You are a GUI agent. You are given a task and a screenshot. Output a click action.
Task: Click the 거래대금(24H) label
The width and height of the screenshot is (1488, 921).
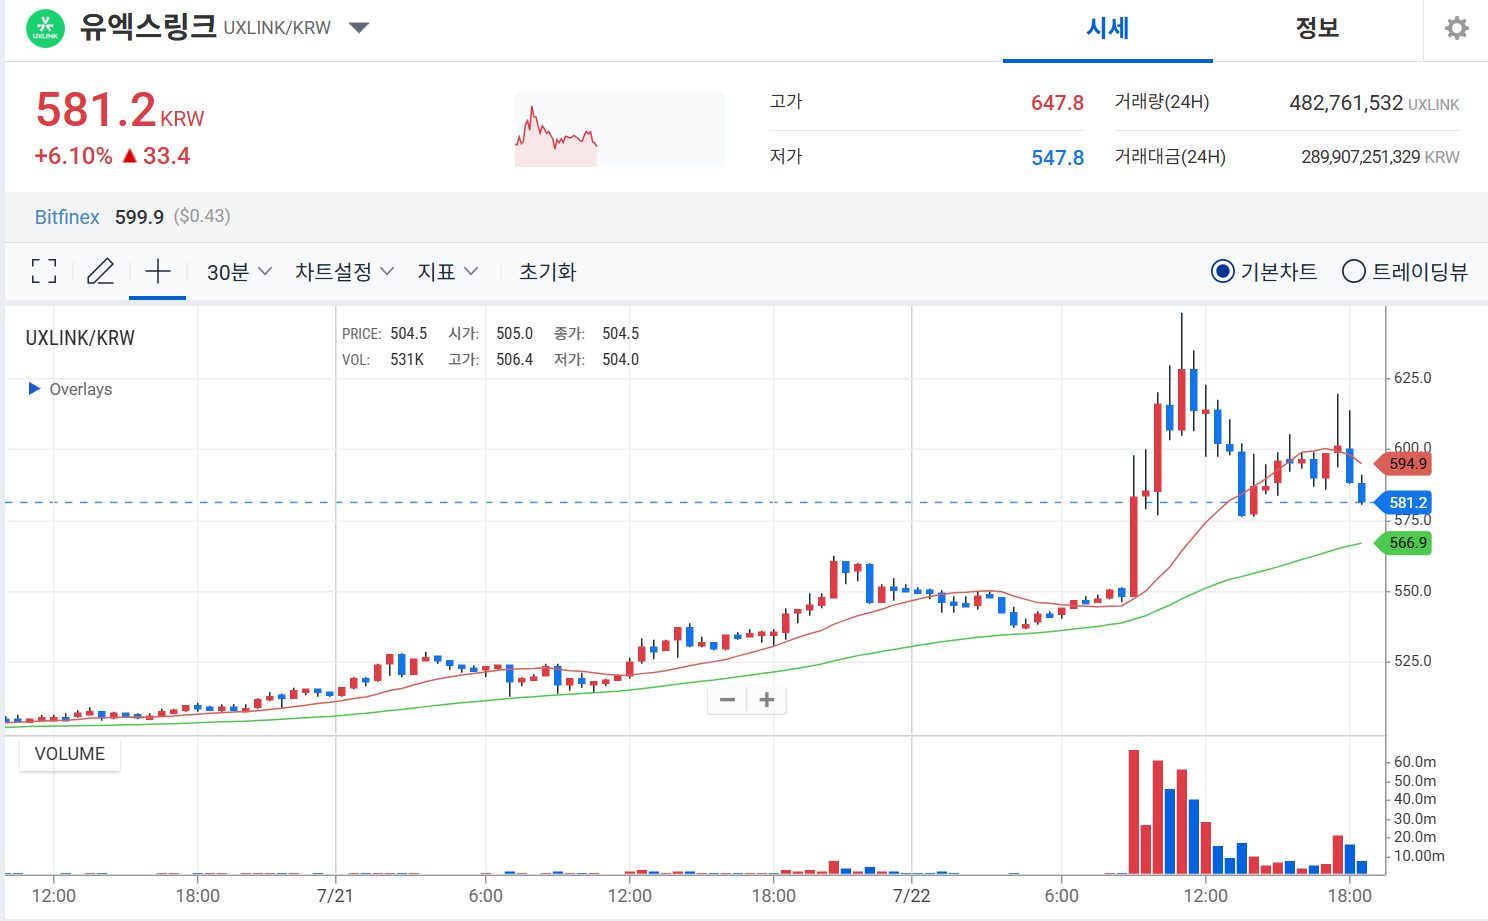1170,157
